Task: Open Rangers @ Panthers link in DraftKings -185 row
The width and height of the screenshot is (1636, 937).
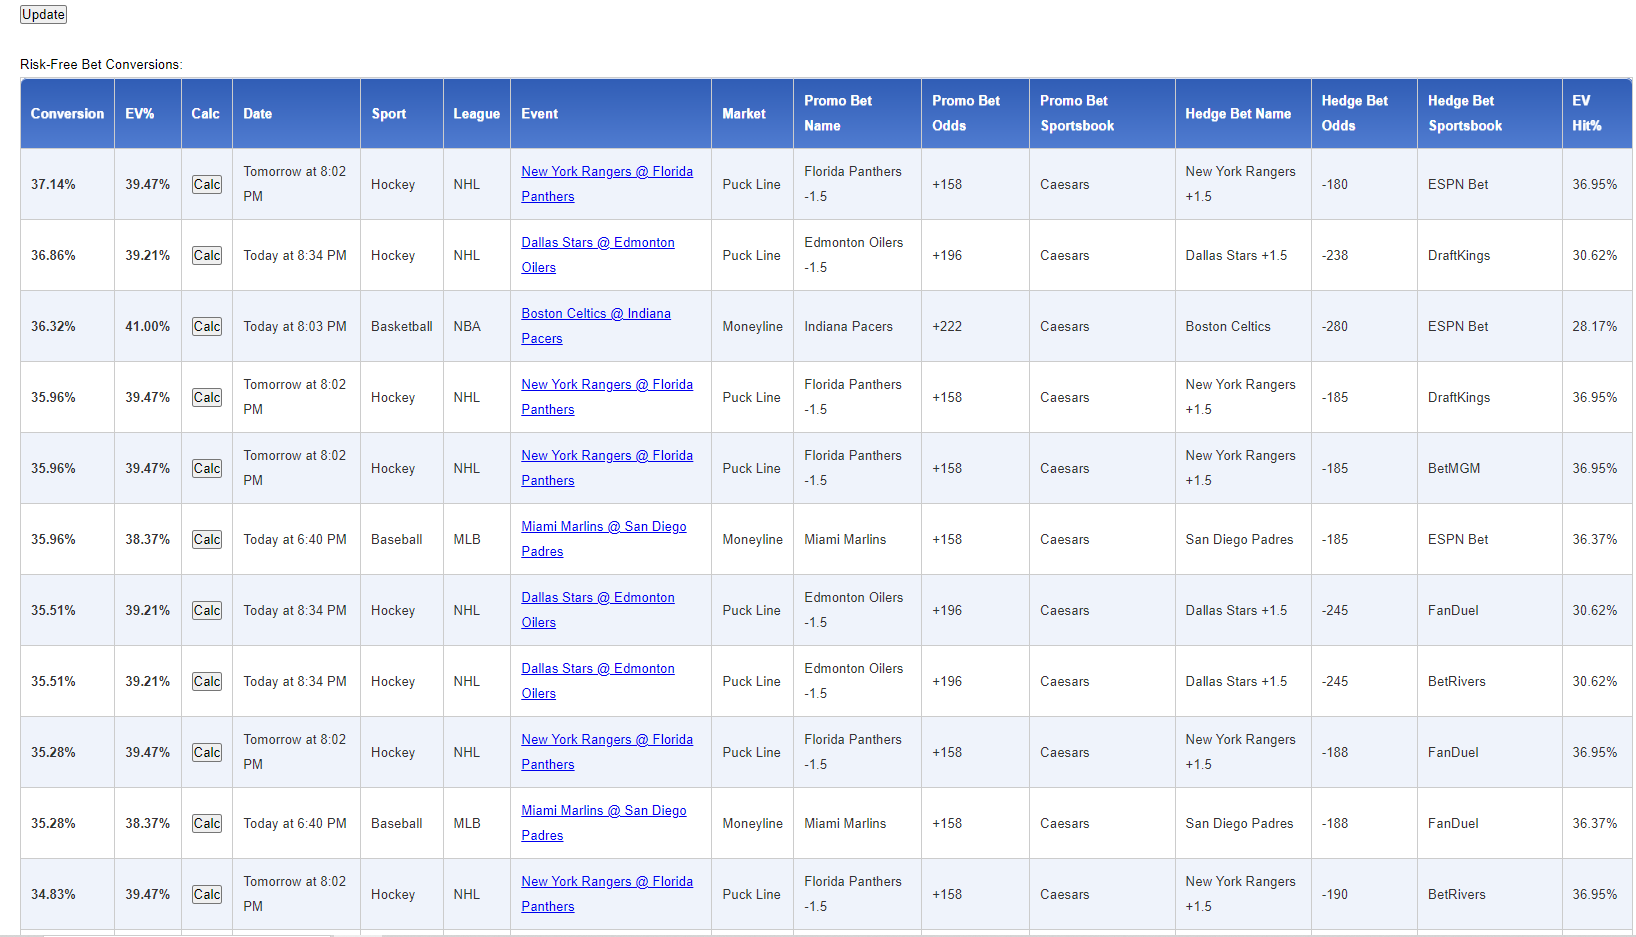Action: tap(607, 397)
